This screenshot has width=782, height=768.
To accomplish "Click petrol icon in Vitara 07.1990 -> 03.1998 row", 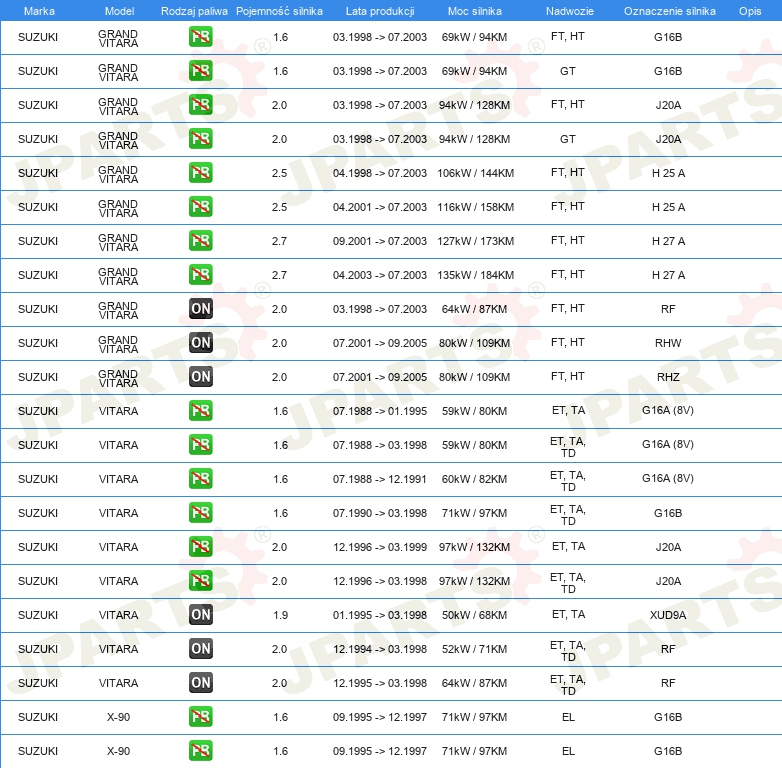I will pos(200,512).
